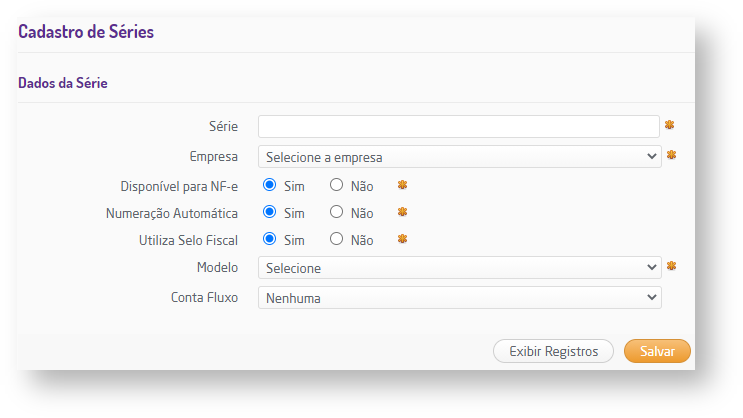Choose Sim for Numeração Automática
743x418 pixels.
(269, 212)
